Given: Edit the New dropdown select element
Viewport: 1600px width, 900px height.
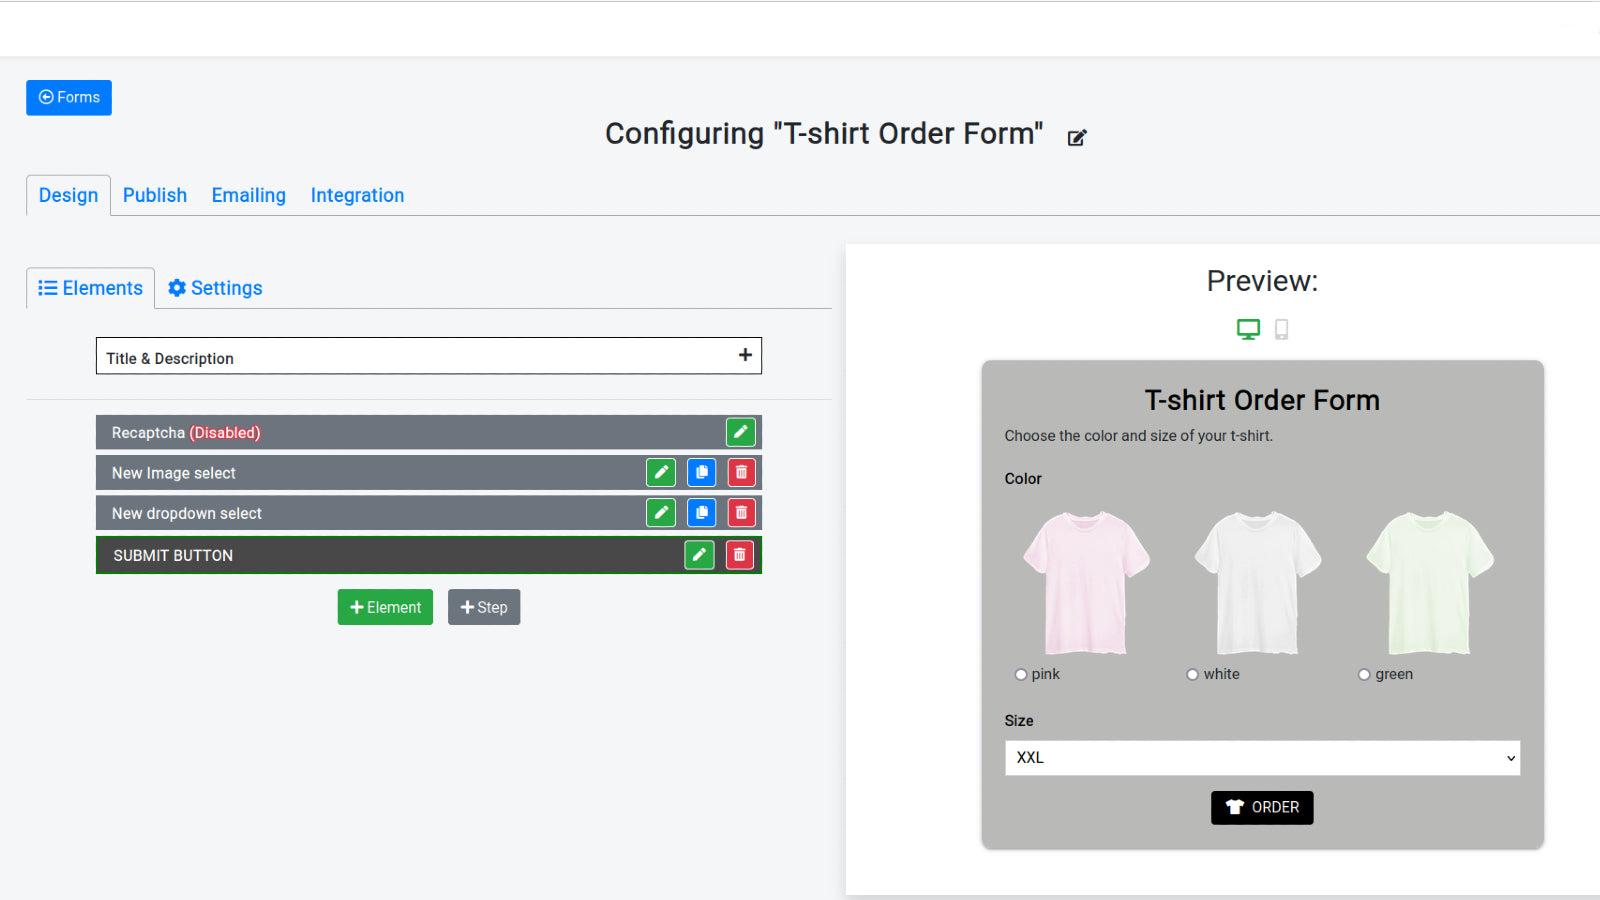Looking at the screenshot, I should coord(661,512).
